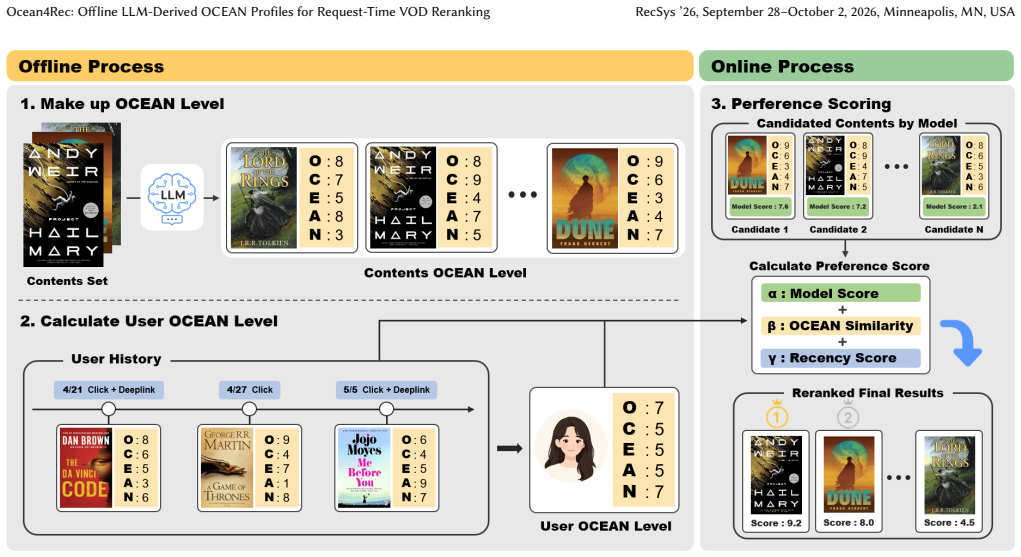1021x557 pixels.
Task: Click OCEAN scores beside The Da Vinci Code
Action: coord(136,468)
